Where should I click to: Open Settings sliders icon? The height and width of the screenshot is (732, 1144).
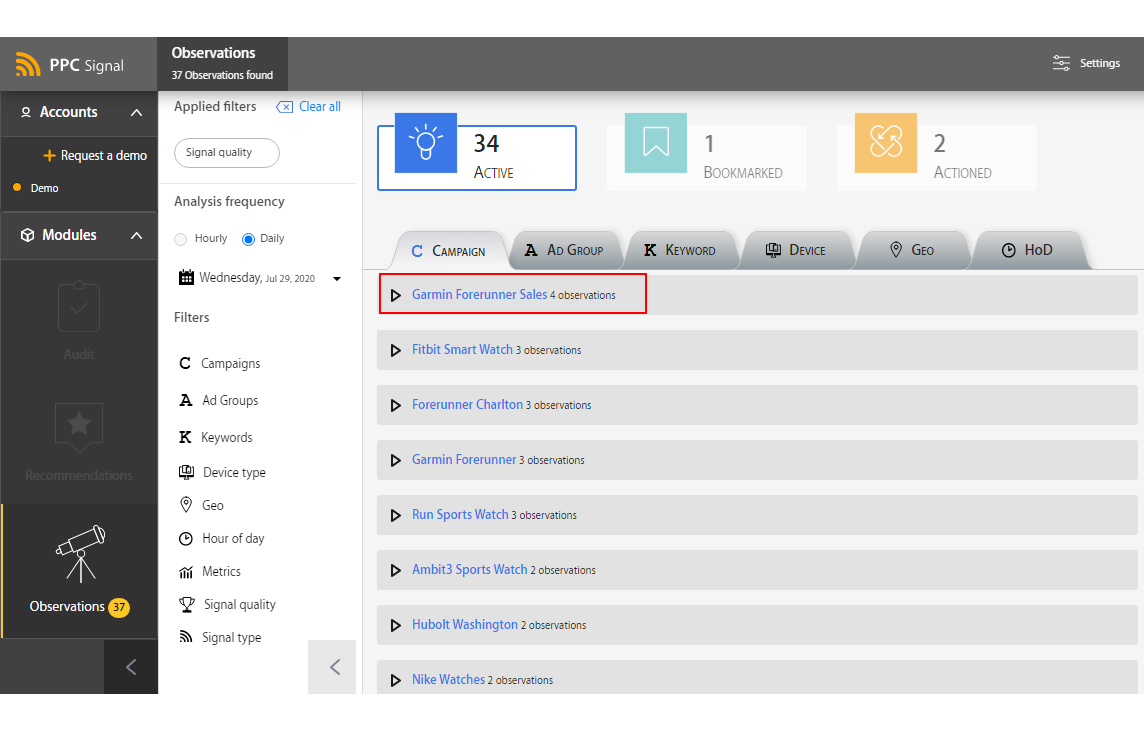1061,63
